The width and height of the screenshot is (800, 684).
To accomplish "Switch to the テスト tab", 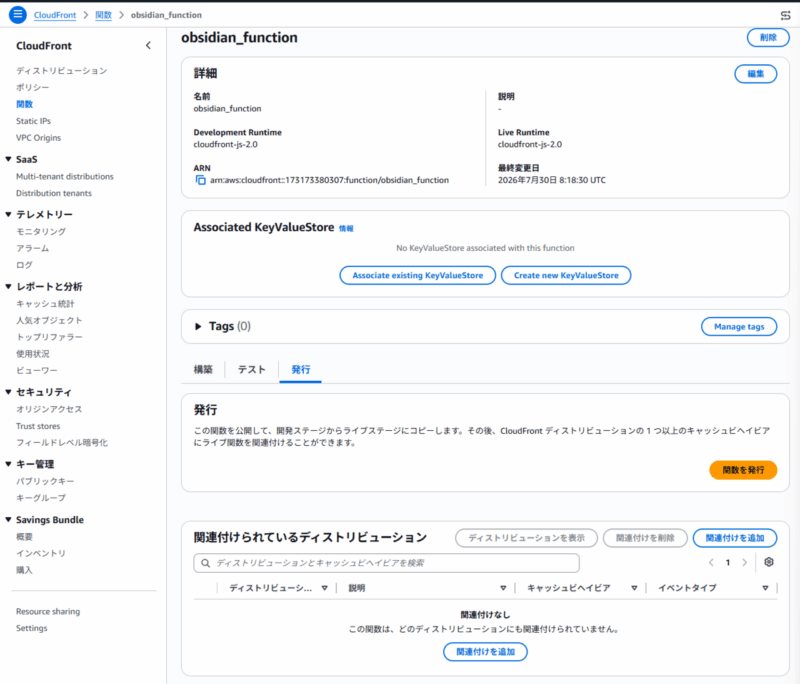I will coord(252,369).
